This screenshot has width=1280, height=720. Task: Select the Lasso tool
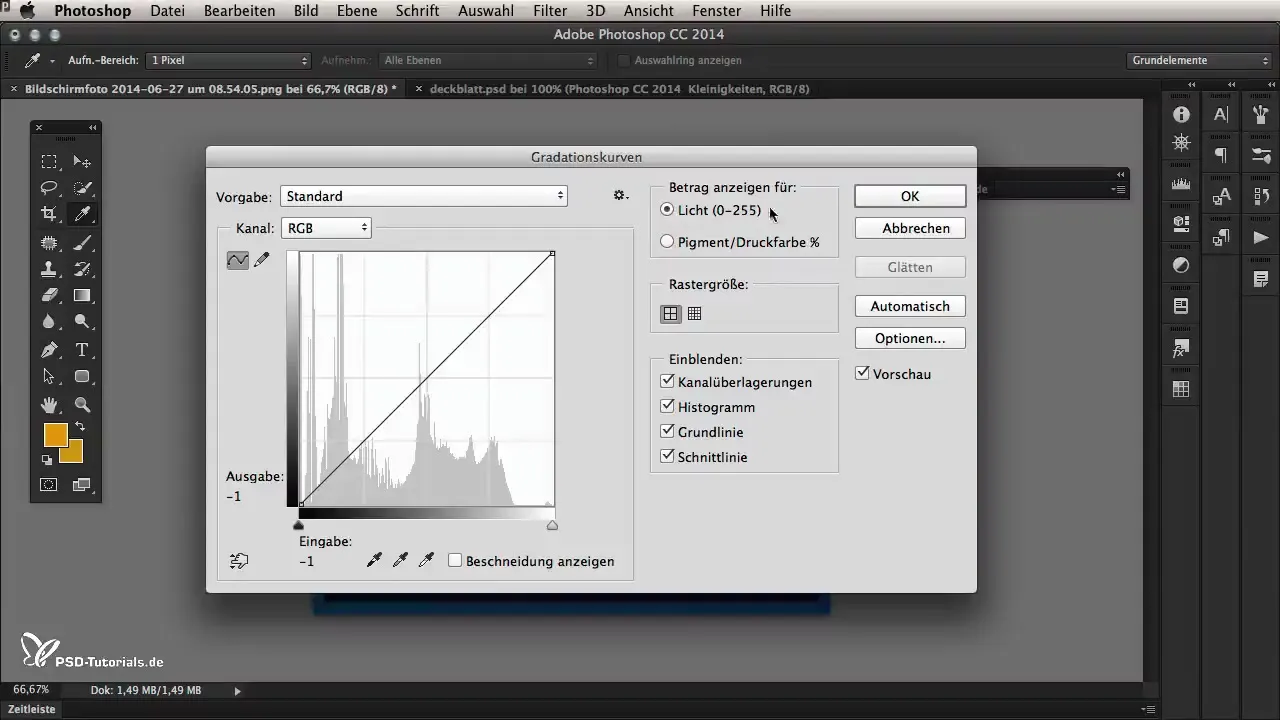click(48, 188)
